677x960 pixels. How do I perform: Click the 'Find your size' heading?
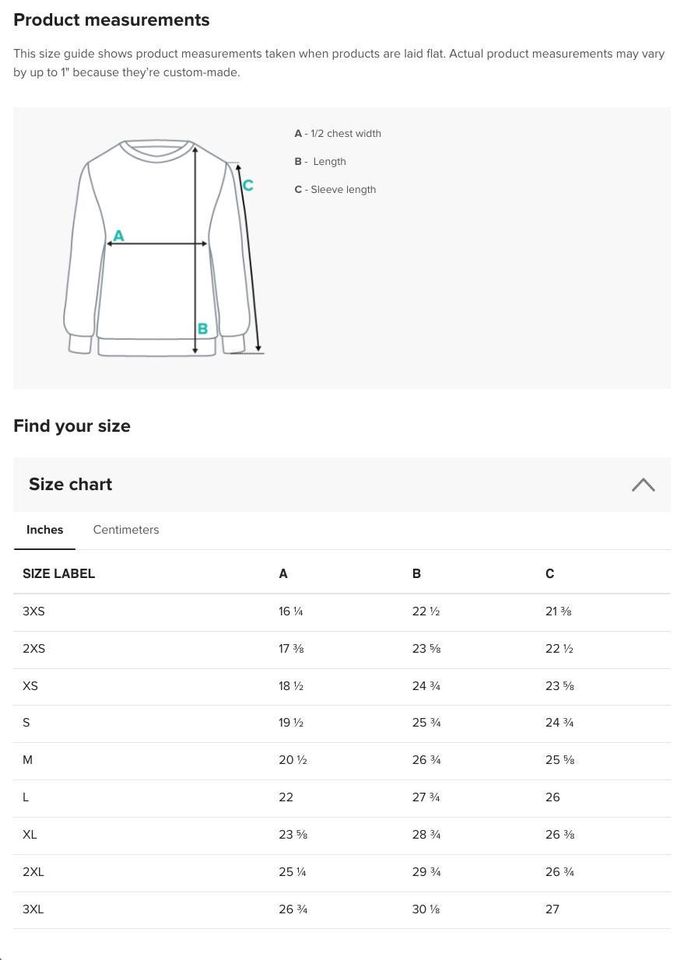tap(72, 426)
